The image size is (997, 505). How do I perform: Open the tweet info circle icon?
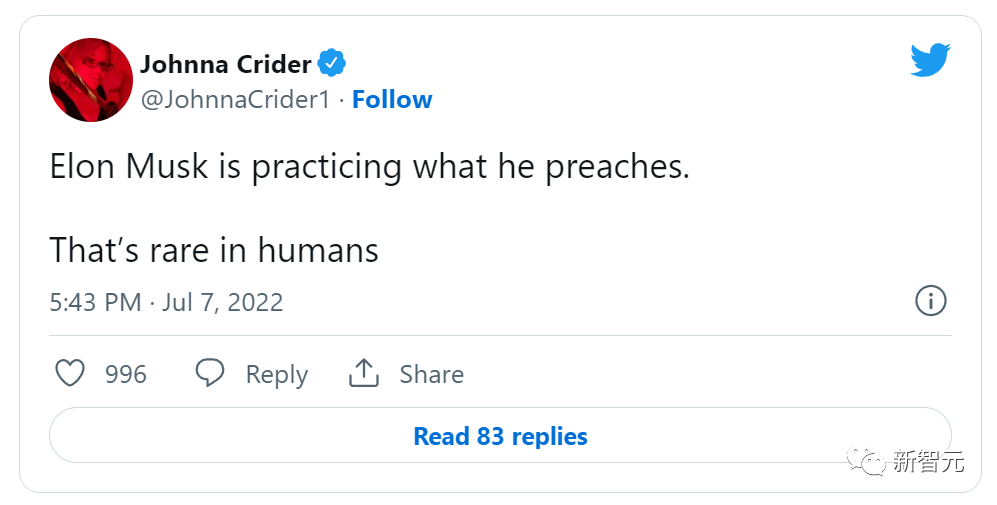pos(930,301)
